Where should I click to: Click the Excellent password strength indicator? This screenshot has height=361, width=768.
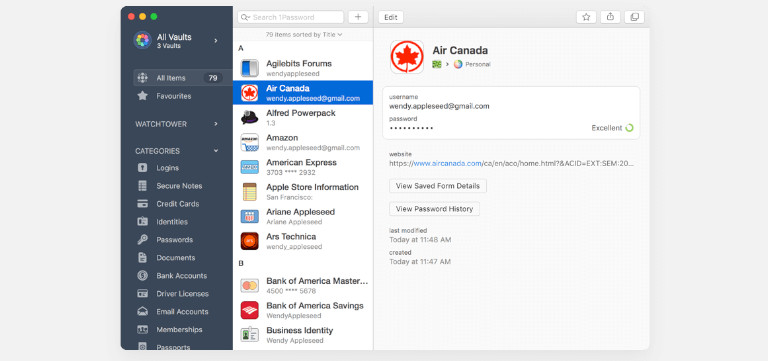[612, 128]
